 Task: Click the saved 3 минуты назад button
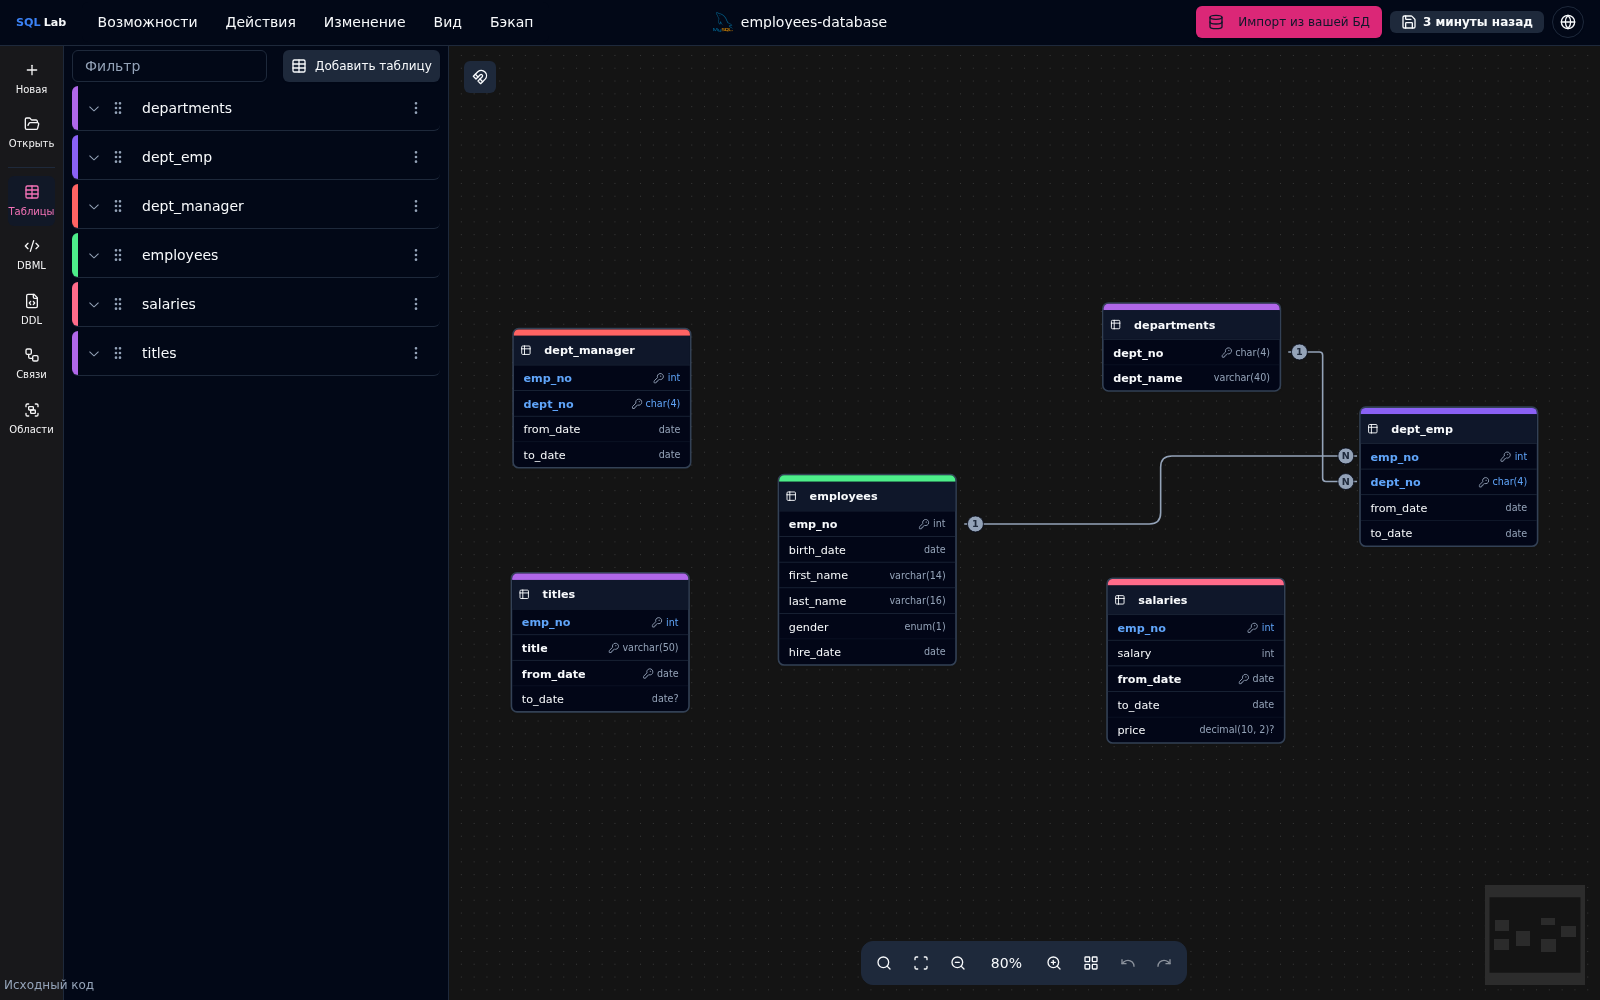(x=1467, y=22)
